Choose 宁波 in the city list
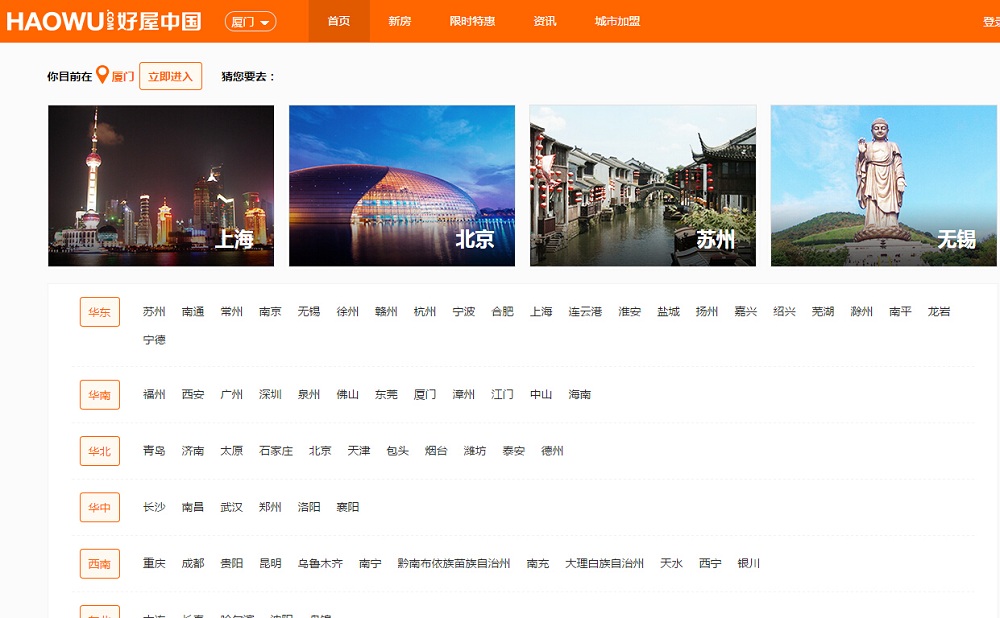Screen dimensions: 1000x618 (464, 311)
